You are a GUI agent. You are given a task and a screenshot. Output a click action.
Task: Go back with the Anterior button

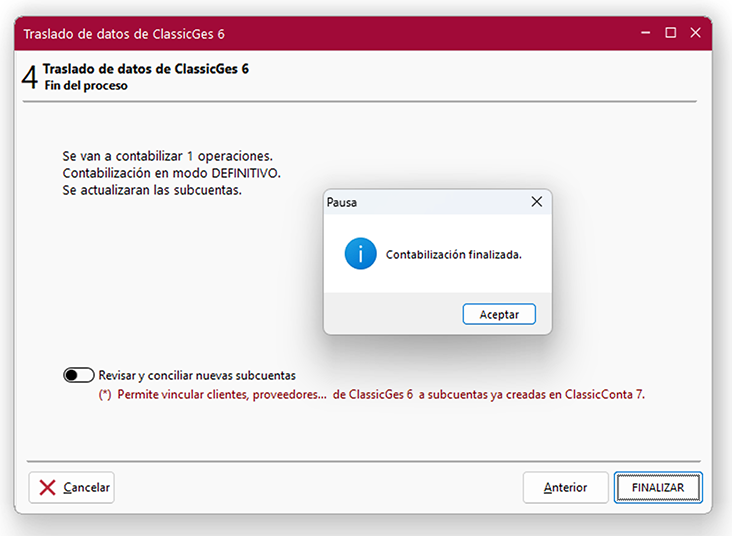pos(565,487)
